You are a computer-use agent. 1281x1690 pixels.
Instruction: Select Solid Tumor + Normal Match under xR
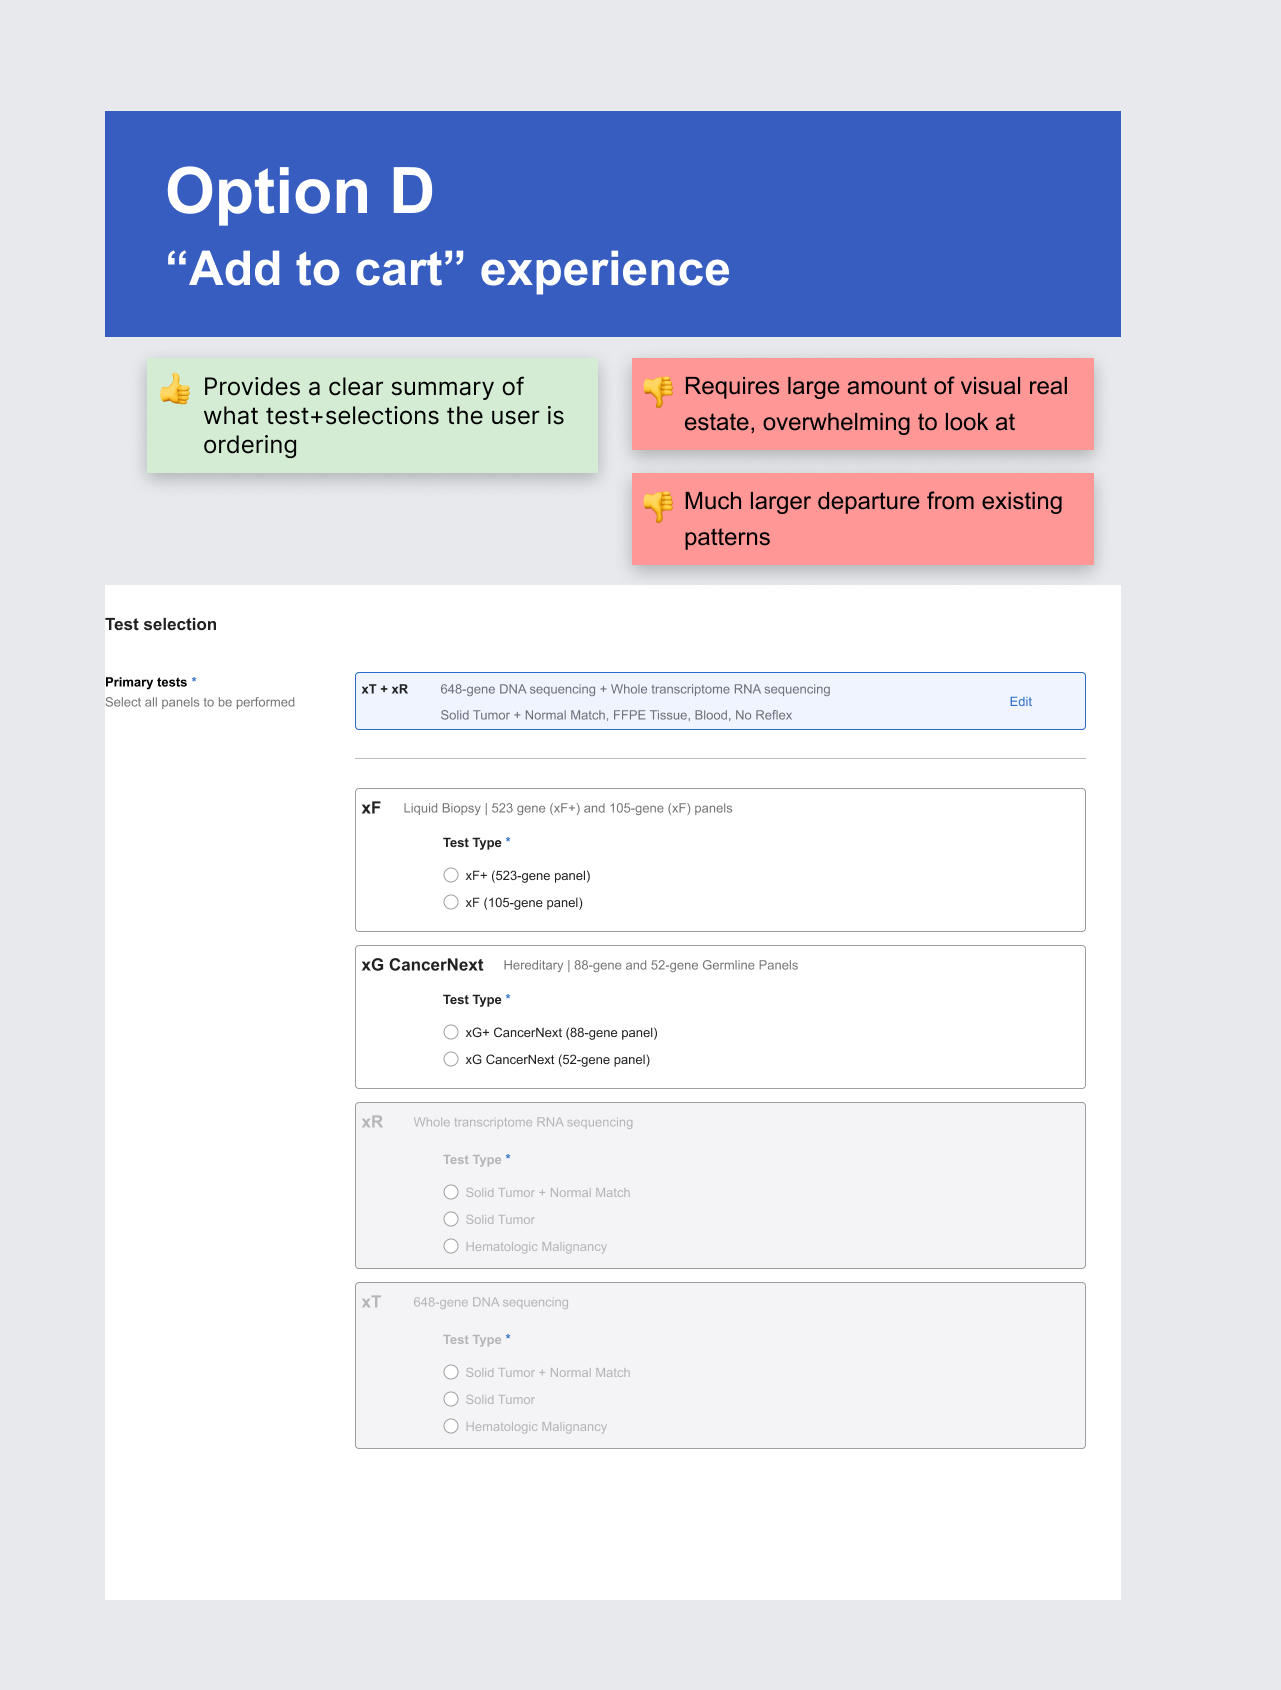(x=451, y=1192)
